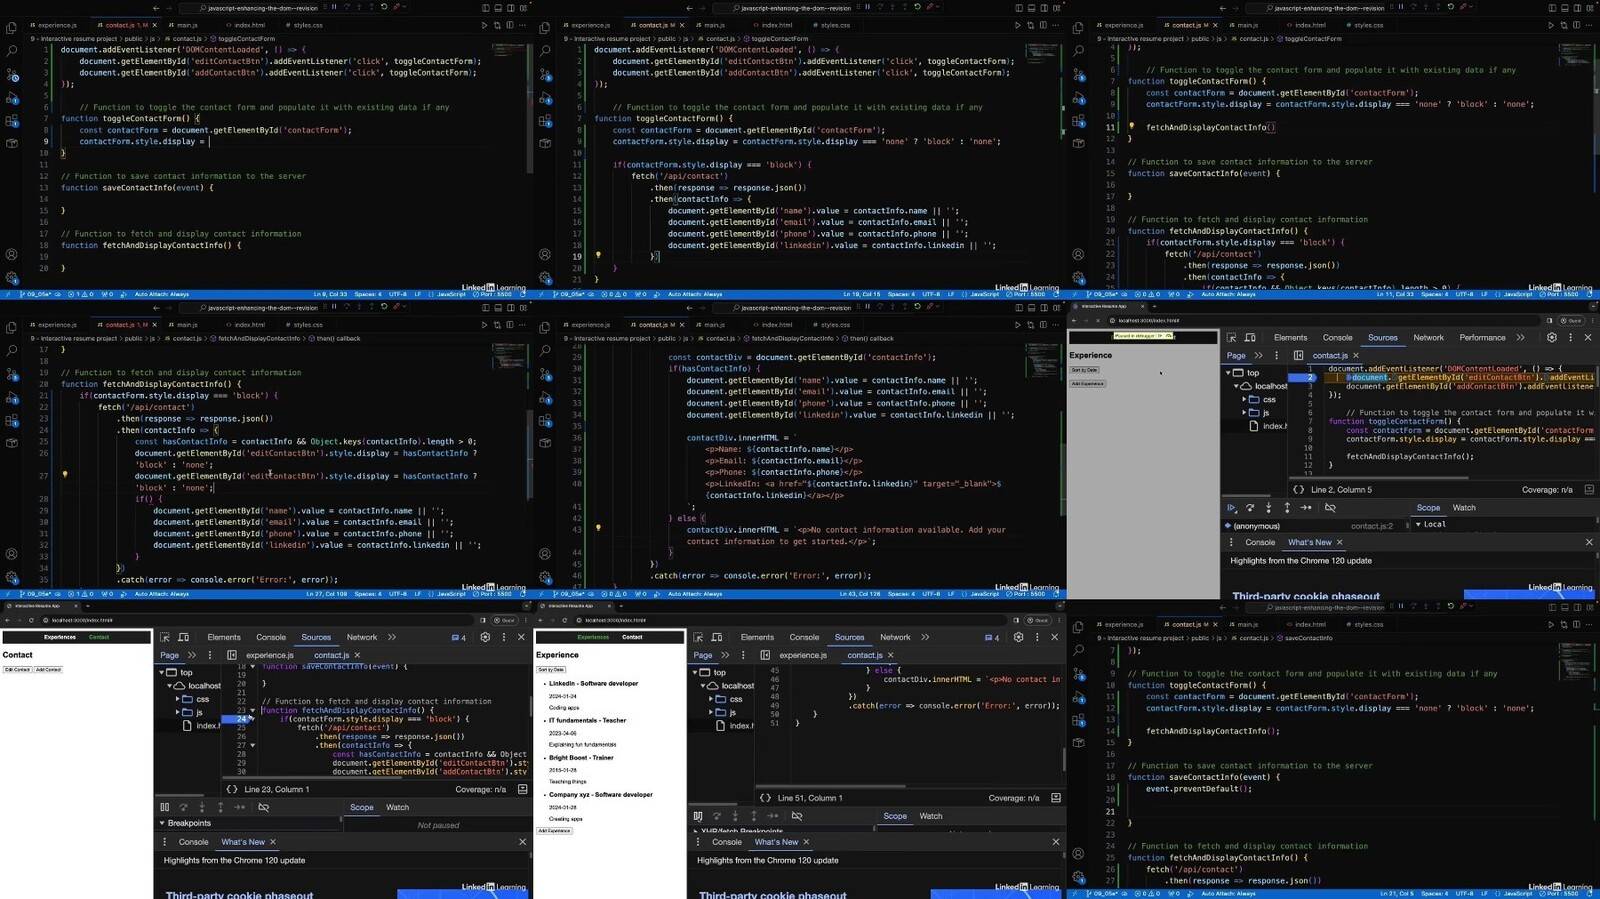The height and width of the screenshot is (899, 1600).
Task: Click 'LinkedIn - Software developer' on the bottom-middle page
Action: point(593,684)
